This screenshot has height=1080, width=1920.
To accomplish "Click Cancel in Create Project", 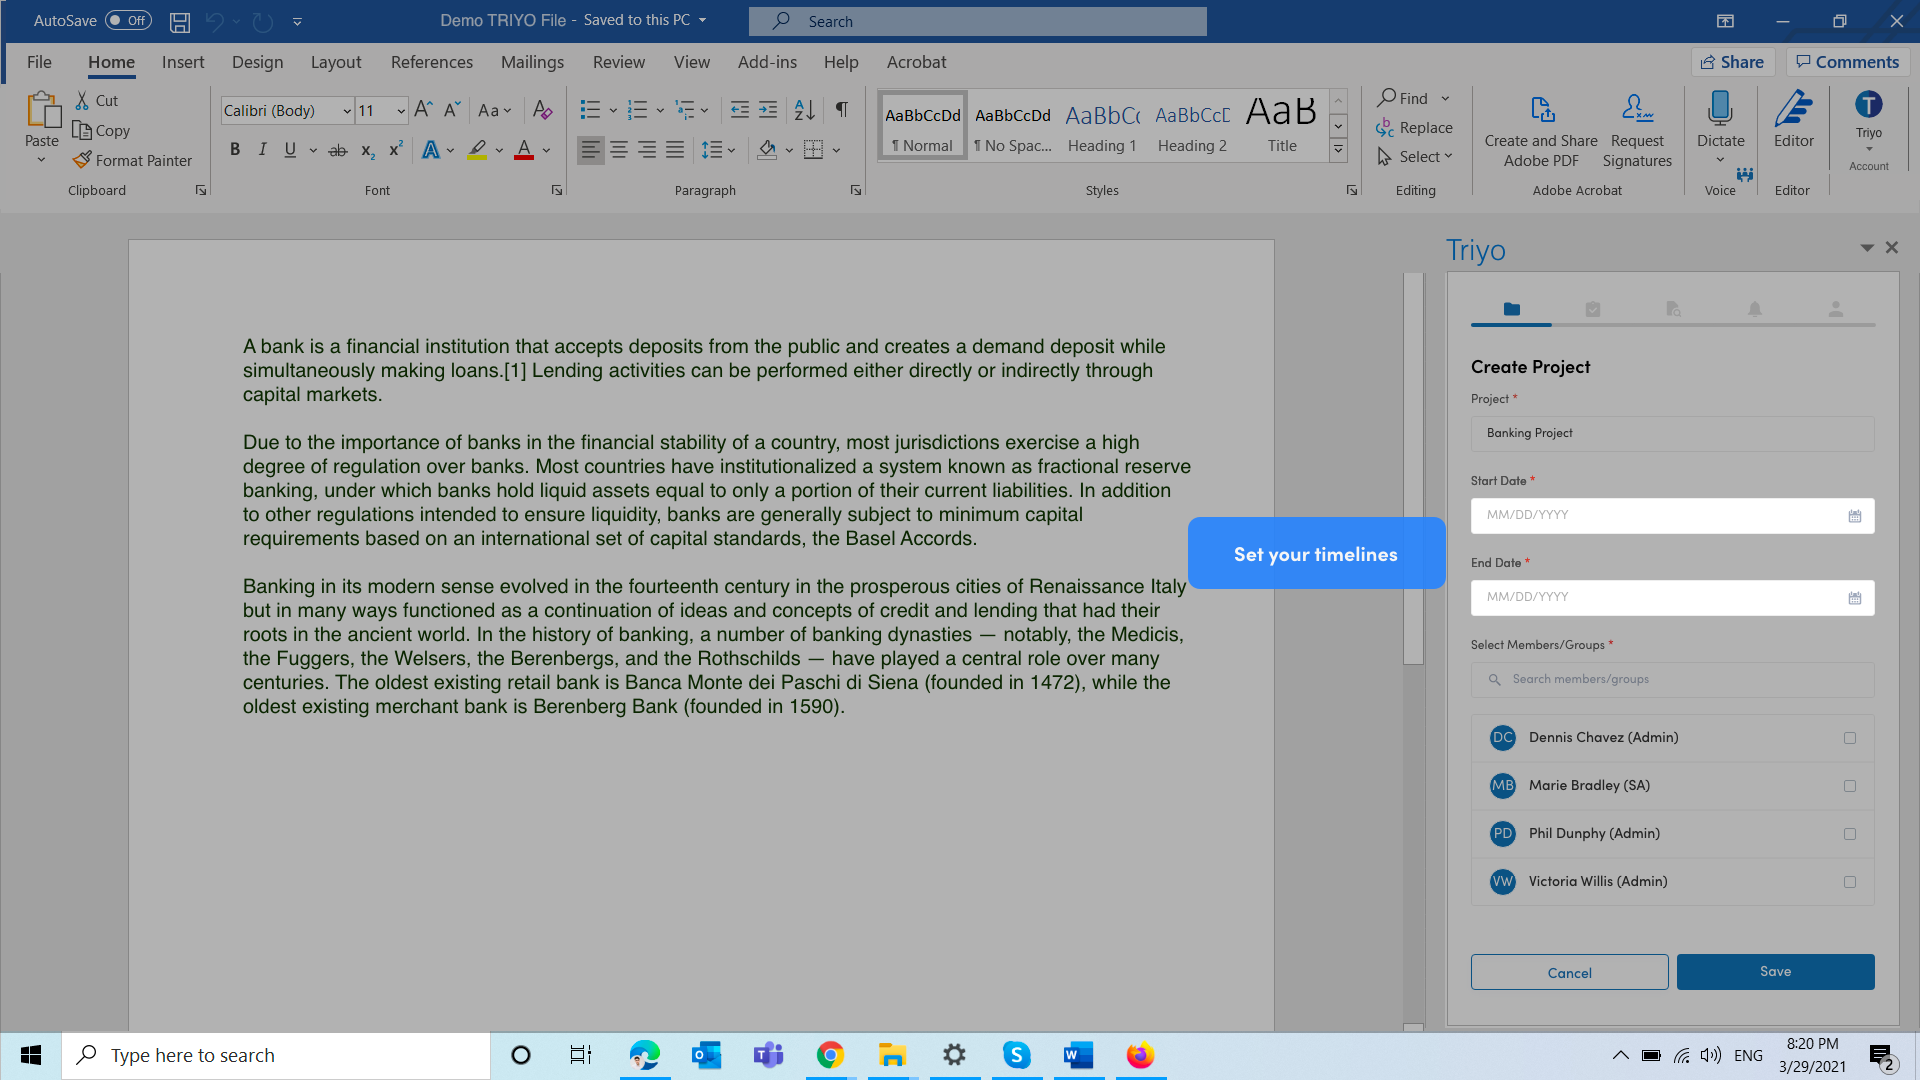I will (x=1569, y=972).
